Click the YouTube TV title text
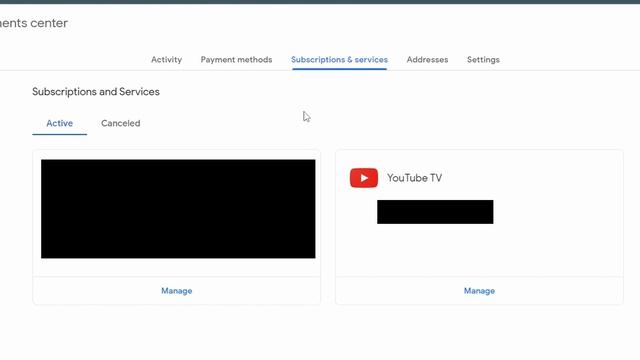The width and height of the screenshot is (640, 360). [414, 178]
